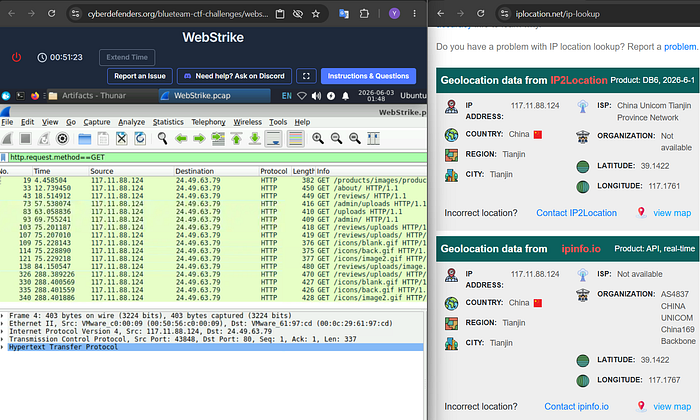Open Wireshark File menu

click(x=7, y=122)
